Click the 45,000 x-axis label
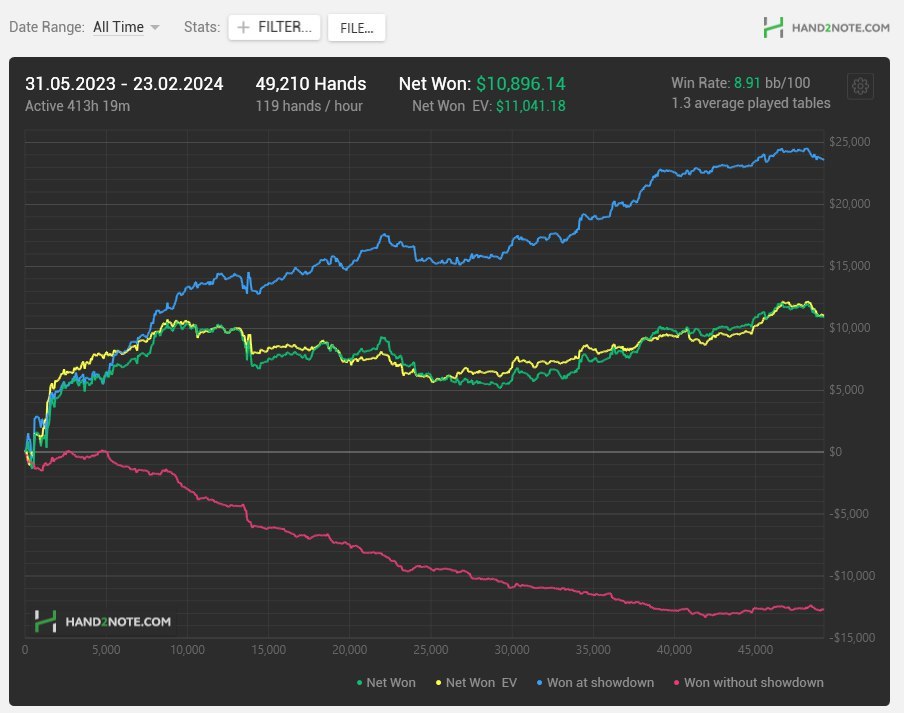904x713 pixels. click(x=755, y=650)
